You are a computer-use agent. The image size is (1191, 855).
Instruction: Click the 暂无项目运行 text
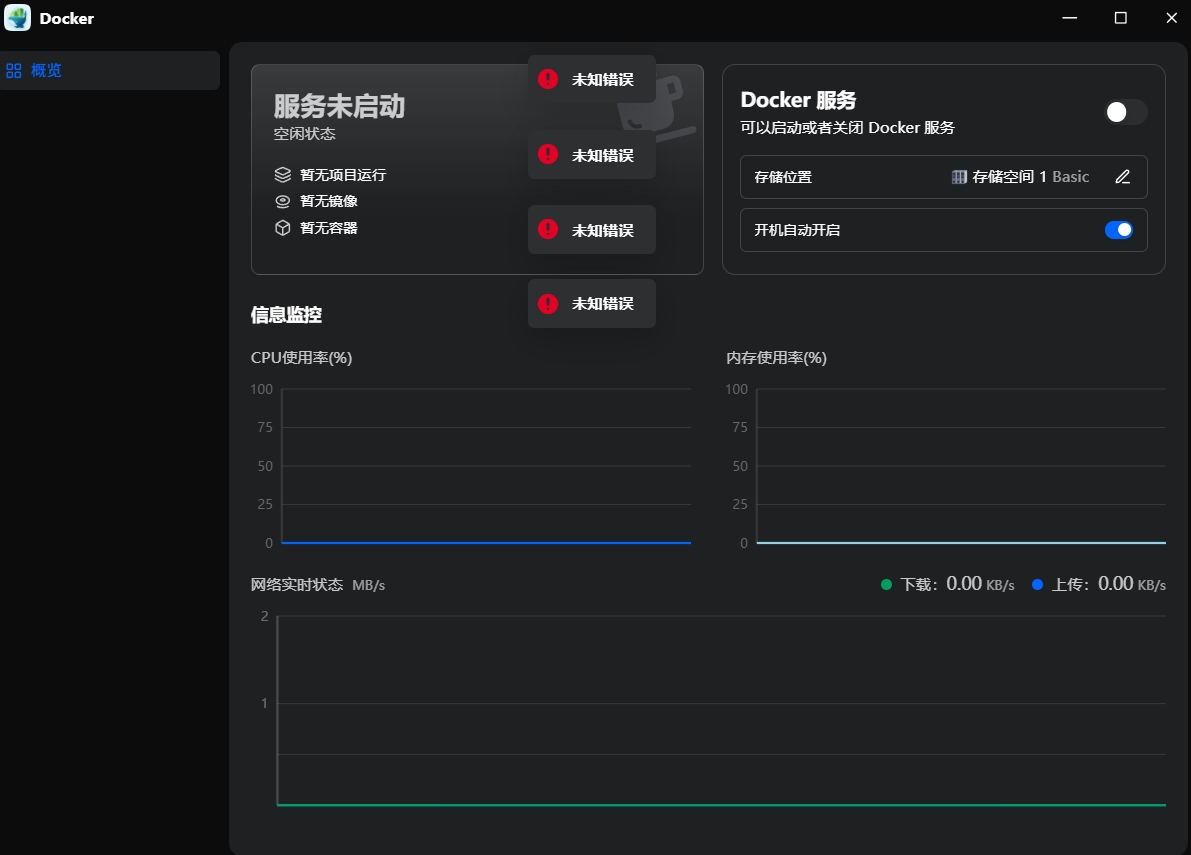pyautogui.click(x=343, y=175)
